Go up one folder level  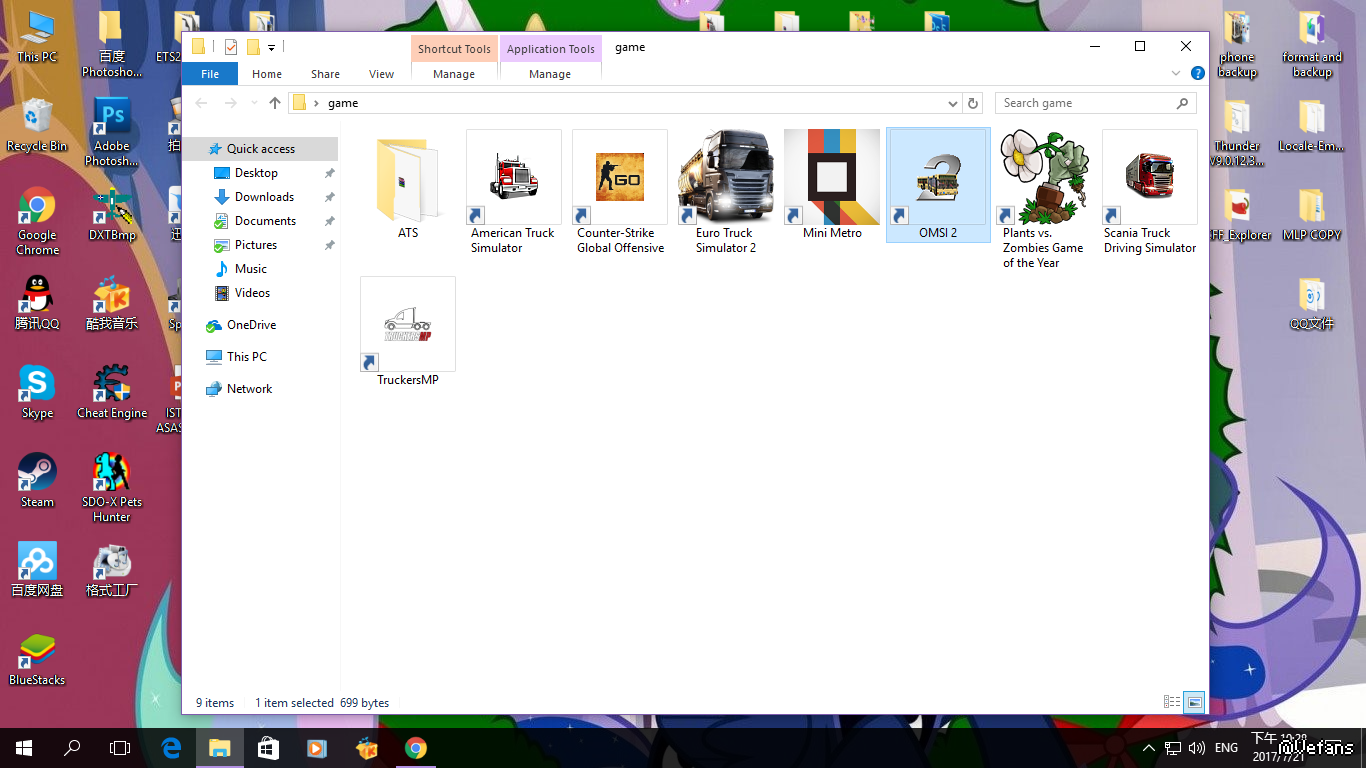[x=275, y=103]
